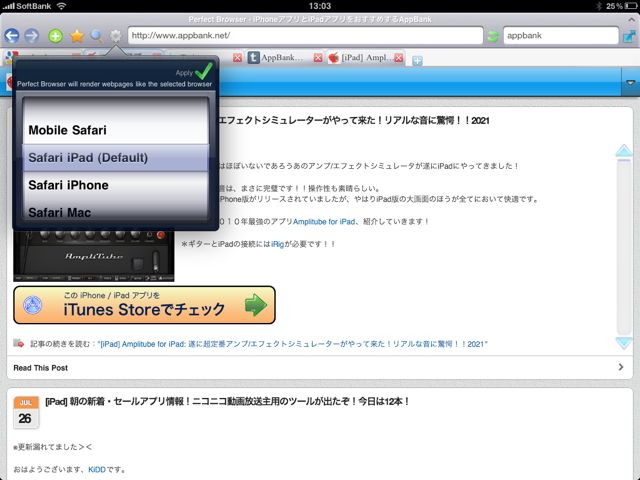Reload page with green refresh icon
Viewport: 640px width, 480px height.
(x=493, y=36)
